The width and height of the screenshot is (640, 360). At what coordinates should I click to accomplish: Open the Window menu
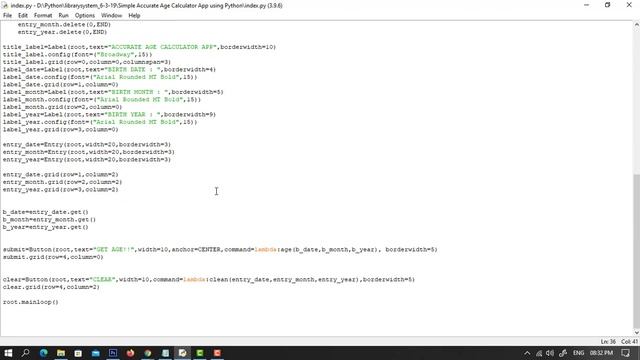111,16
